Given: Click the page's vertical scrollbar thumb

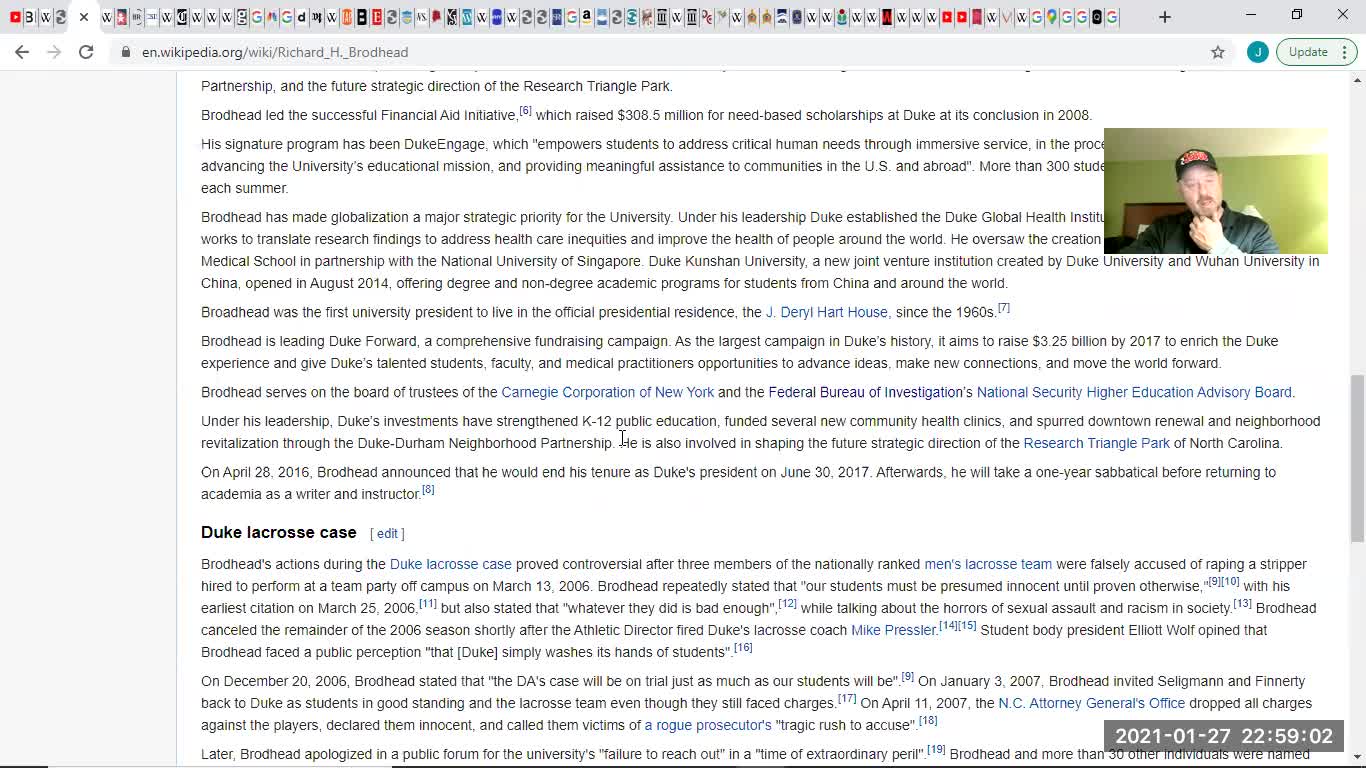Looking at the screenshot, I should point(1357,459).
